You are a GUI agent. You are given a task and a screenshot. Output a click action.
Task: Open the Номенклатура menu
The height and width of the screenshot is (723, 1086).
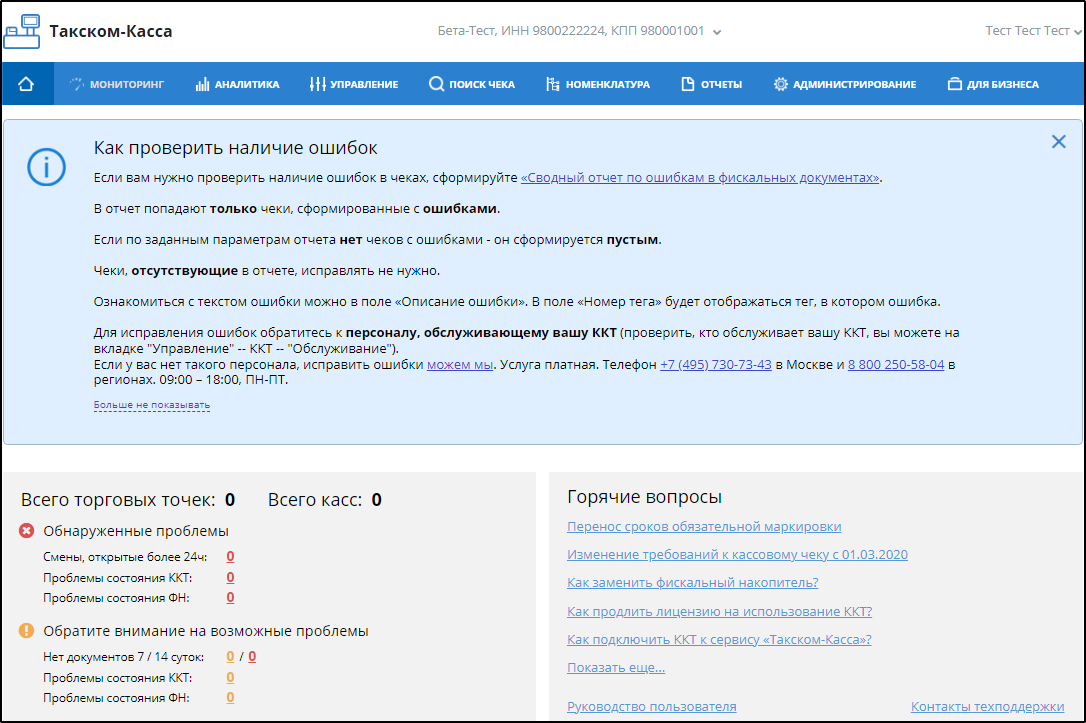click(x=598, y=84)
